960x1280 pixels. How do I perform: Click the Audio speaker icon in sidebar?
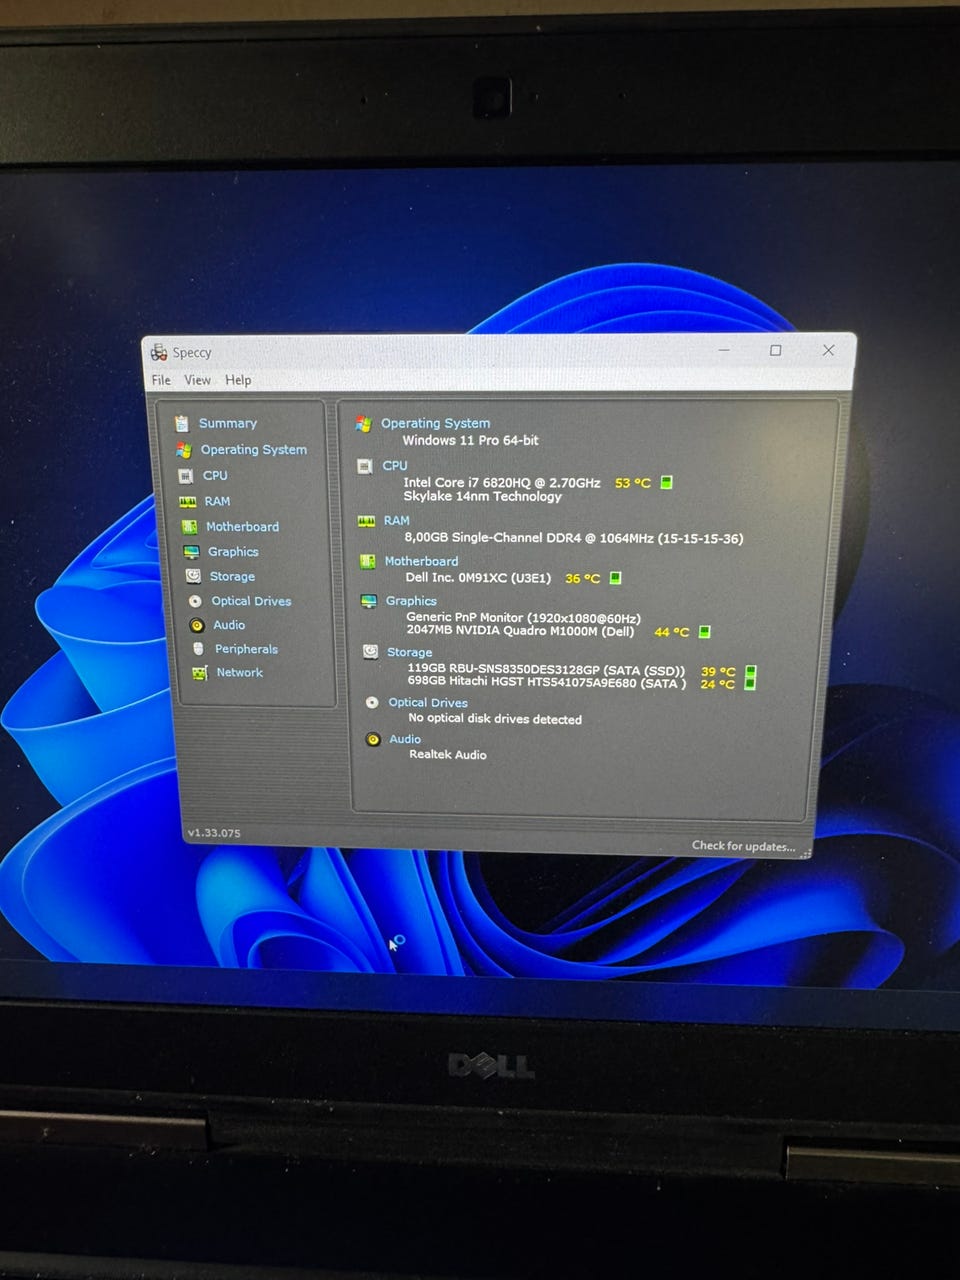point(197,625)
